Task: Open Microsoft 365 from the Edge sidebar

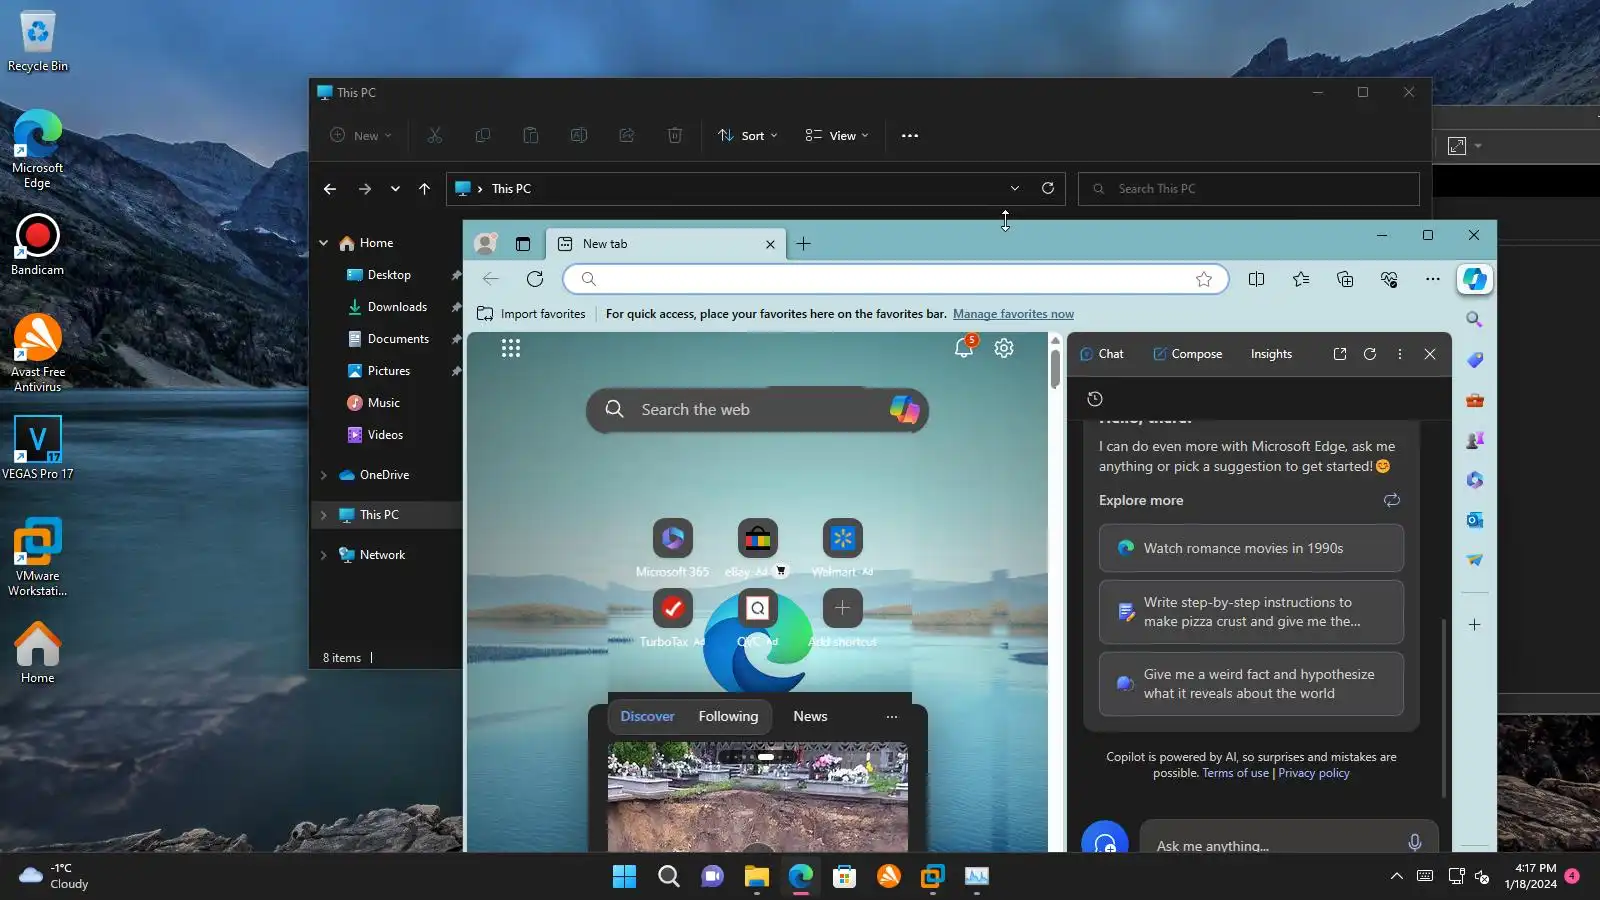Action: click(1475, 480)
